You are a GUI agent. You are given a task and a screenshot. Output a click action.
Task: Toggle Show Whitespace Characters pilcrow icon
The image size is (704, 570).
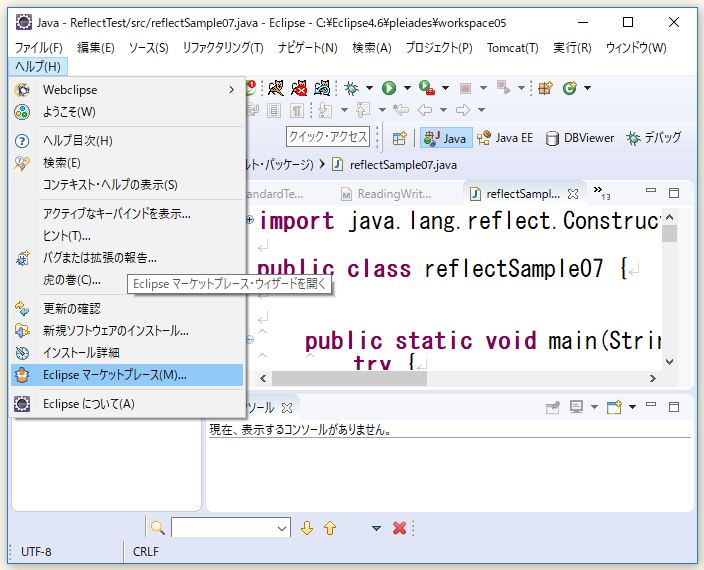[297, 110]
